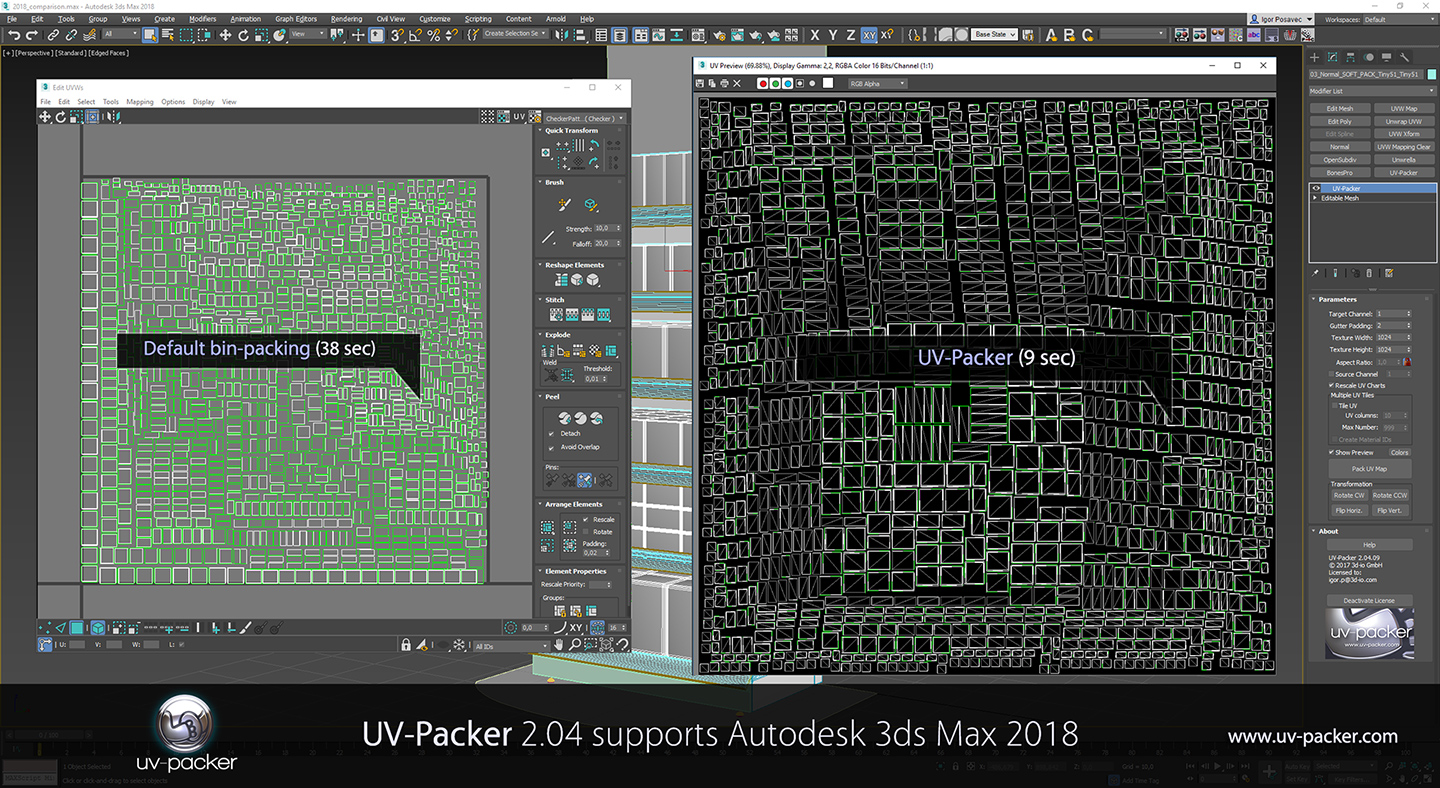Open the Graph Editors menu
Screen dimensions: 1440x788
tap(296, 19)
